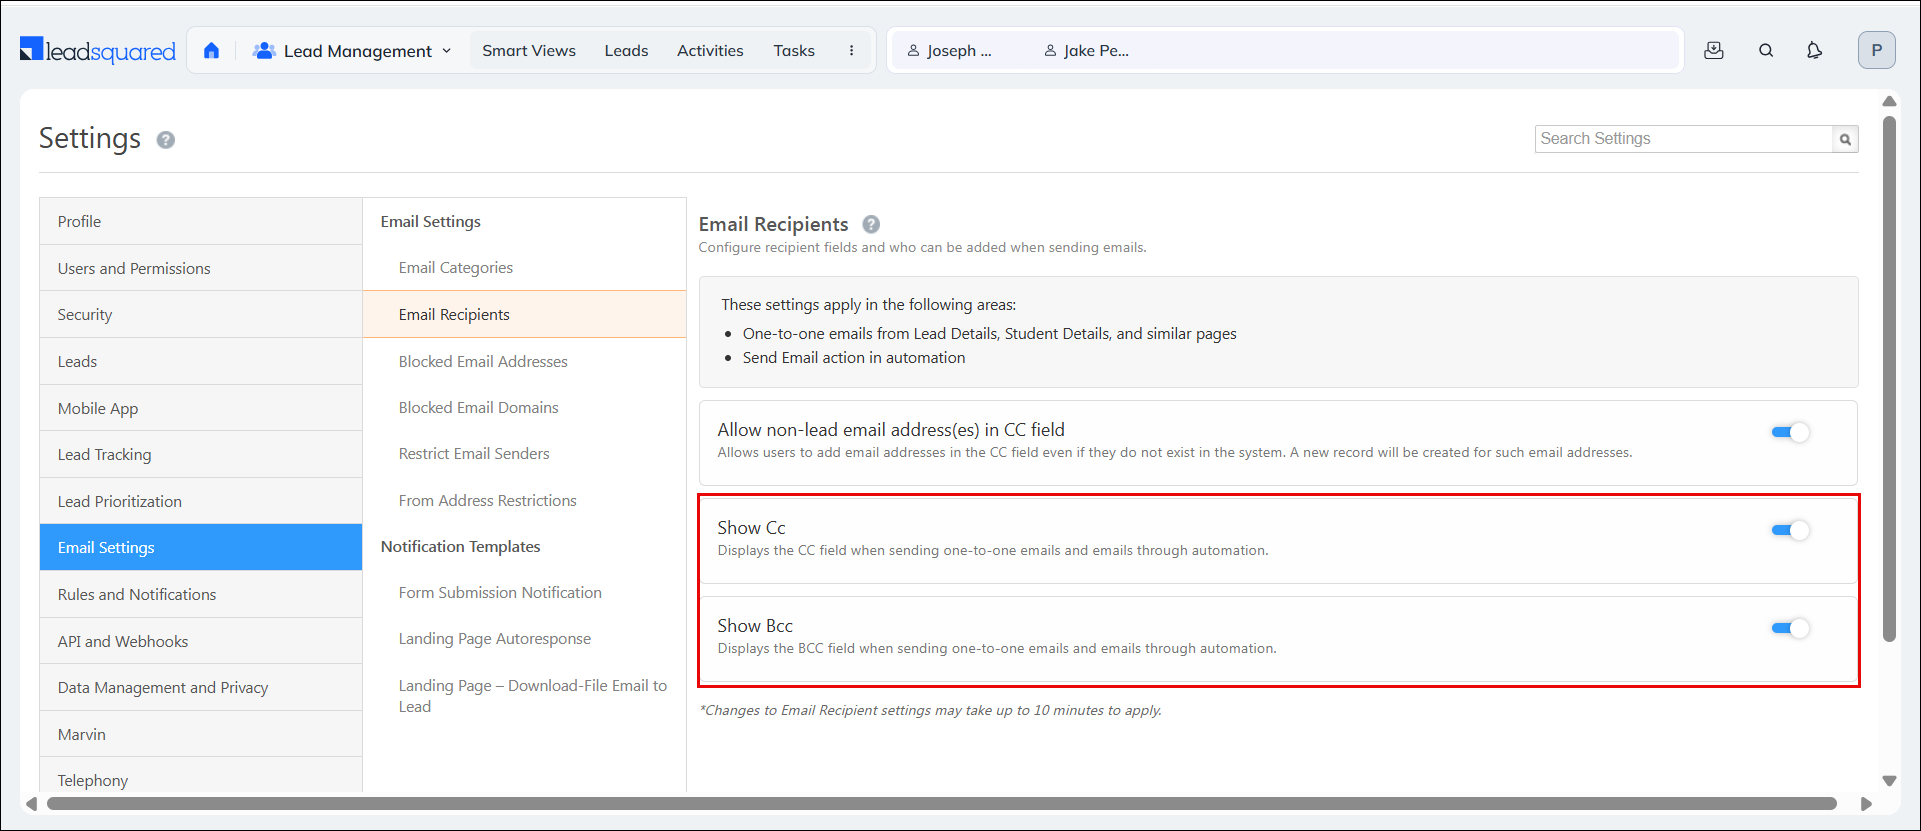Select Lead Tracking settings section
The height and width of the screenshot is (831, 1921).
pos(201,454)
